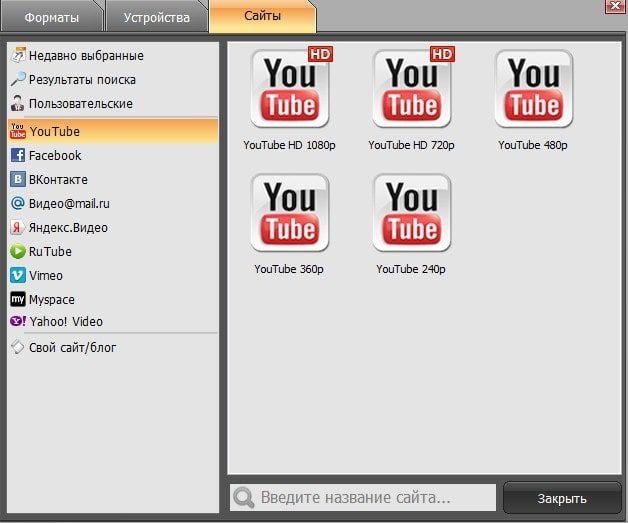Click the YouTube 240p caption
The width and height of the screenshot is (628, 523).
[411, 269]
